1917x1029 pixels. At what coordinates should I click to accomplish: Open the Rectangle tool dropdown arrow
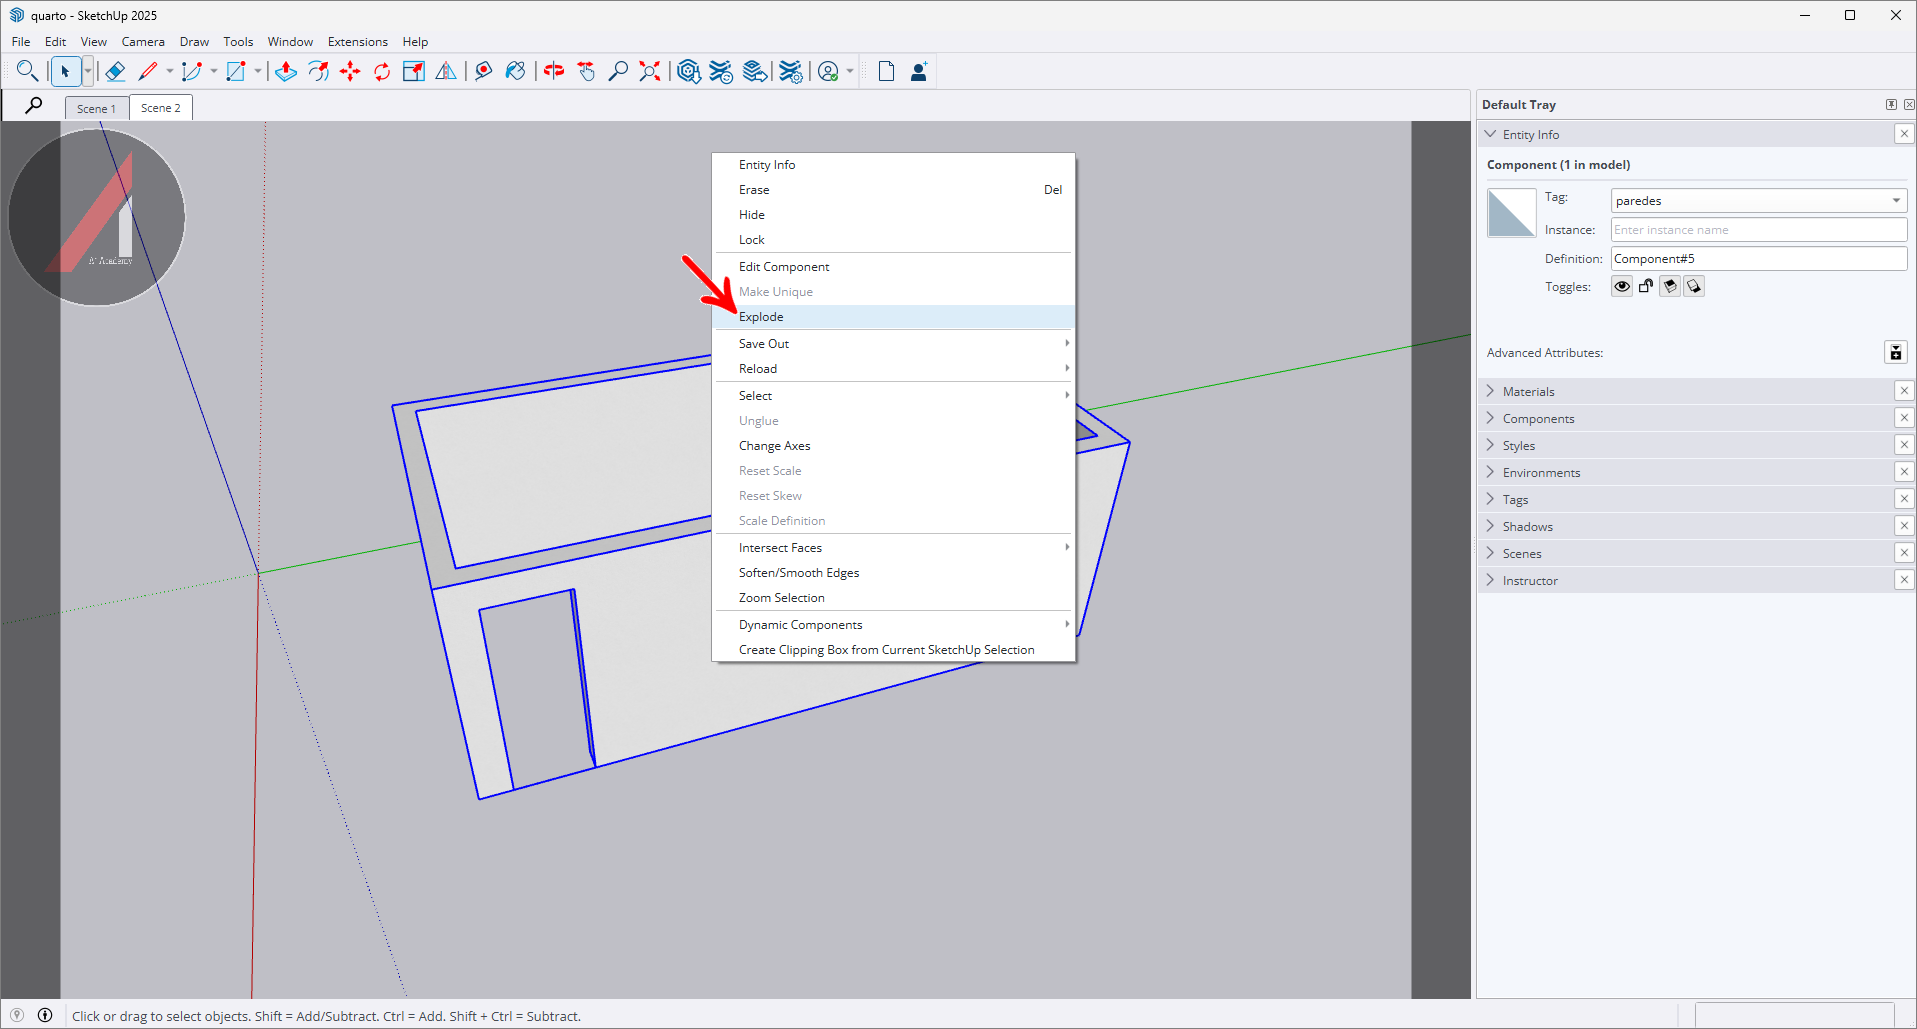pyautogui.click(x=257, y=71)
